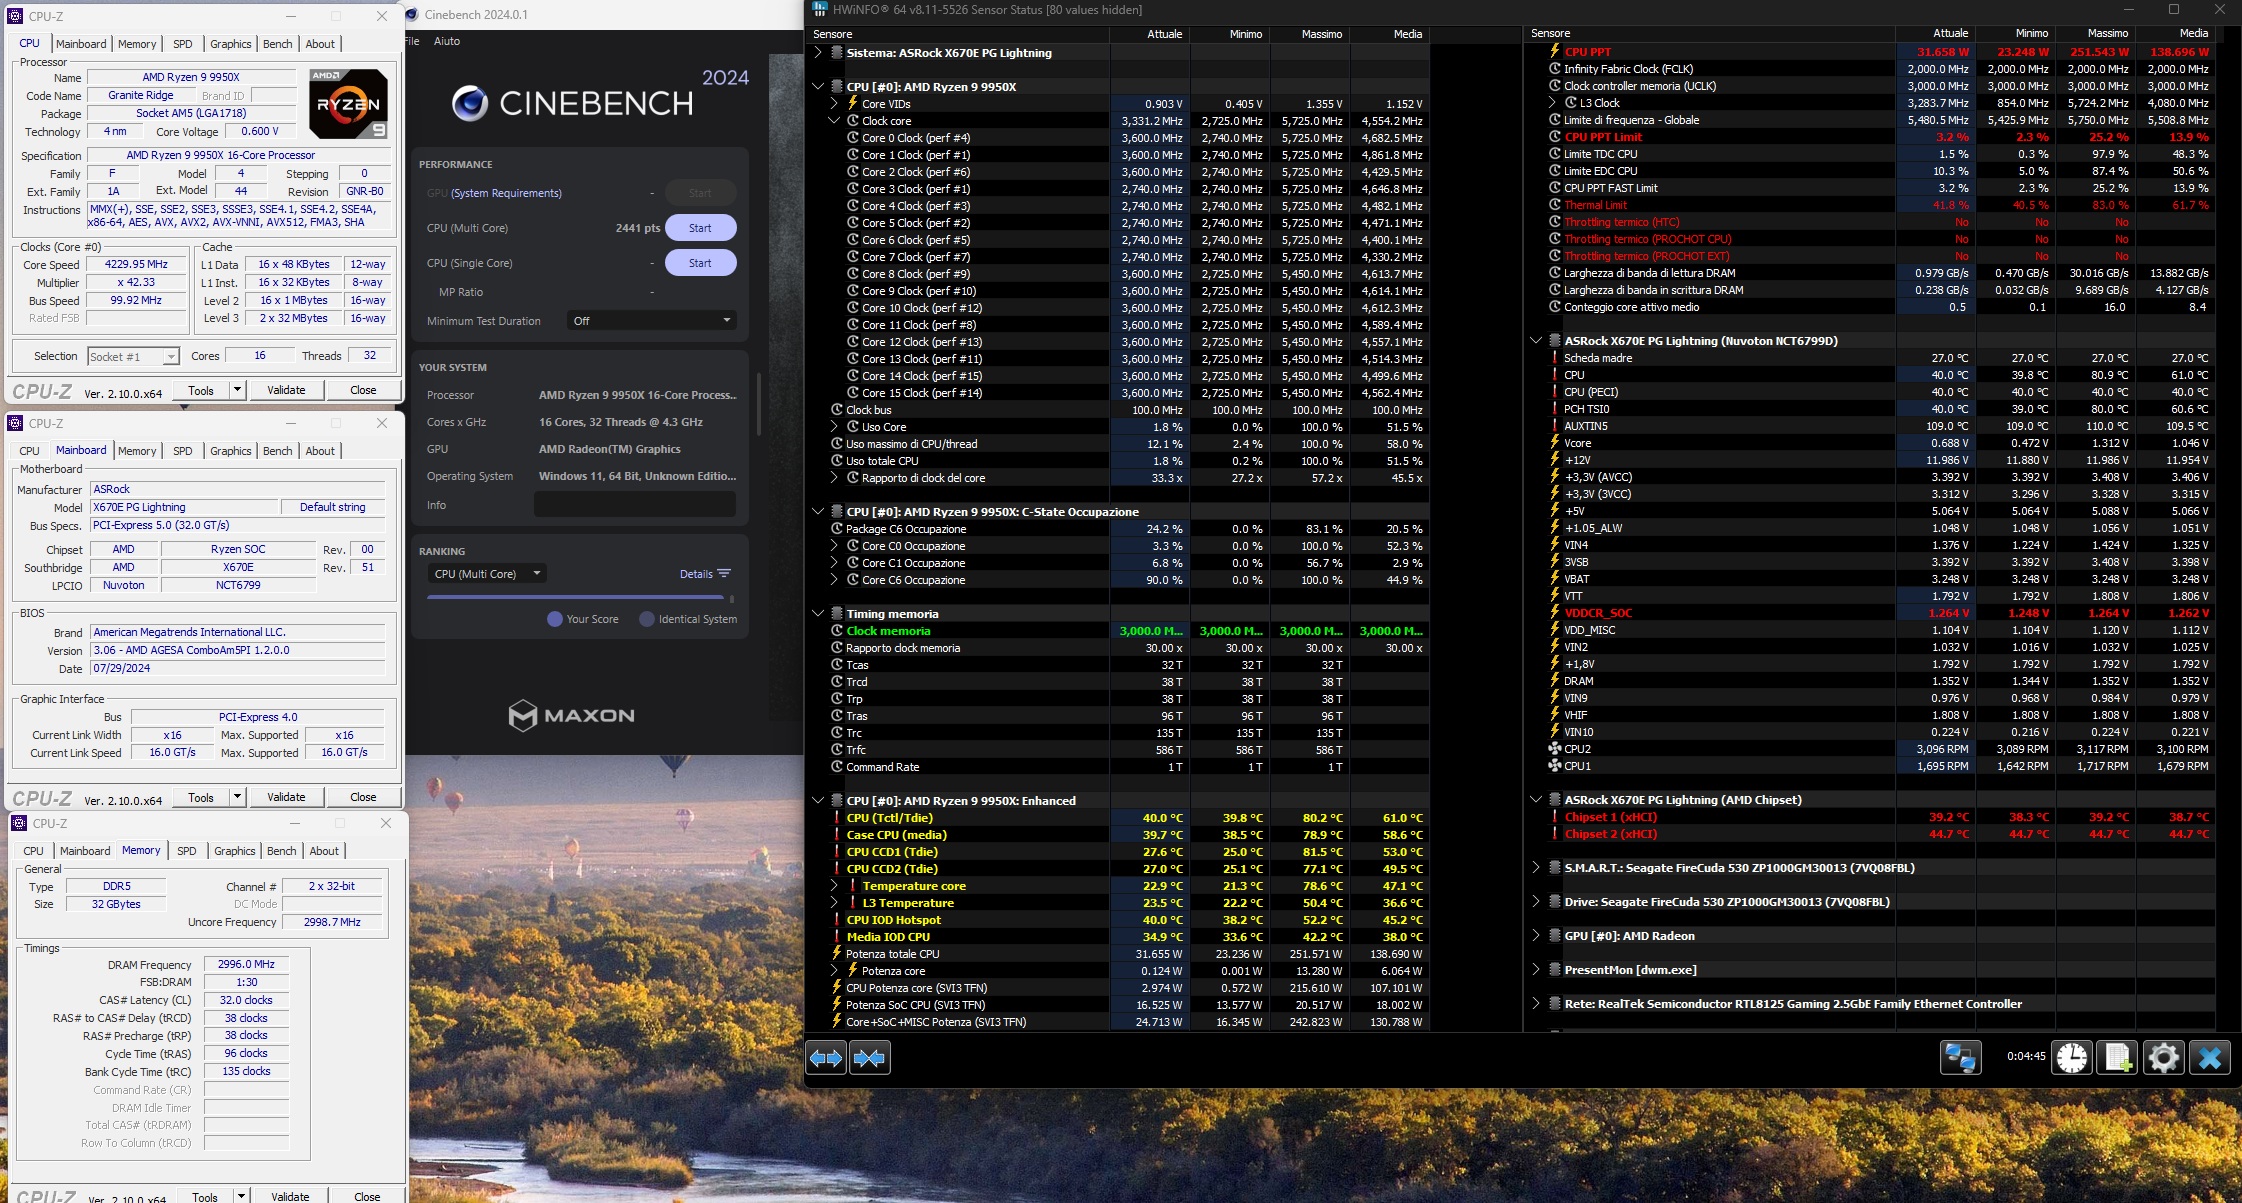Close sensors with blue X icon
This screenshot has width=2242, height=1203.
2210,1057
